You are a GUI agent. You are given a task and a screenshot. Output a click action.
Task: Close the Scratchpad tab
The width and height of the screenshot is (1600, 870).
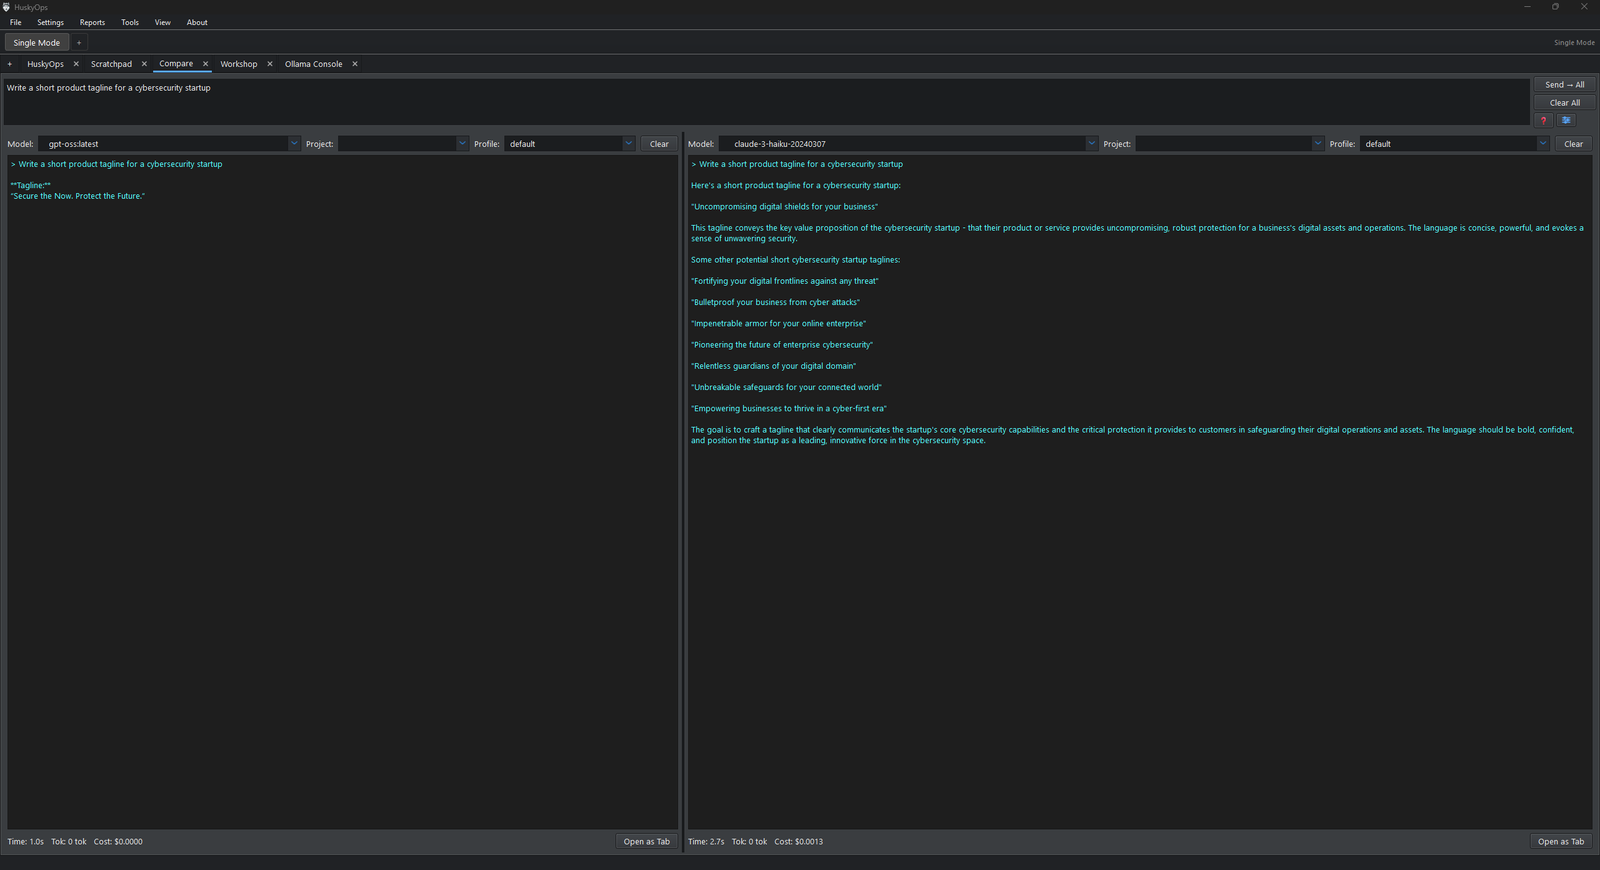[x=144, y=64]
